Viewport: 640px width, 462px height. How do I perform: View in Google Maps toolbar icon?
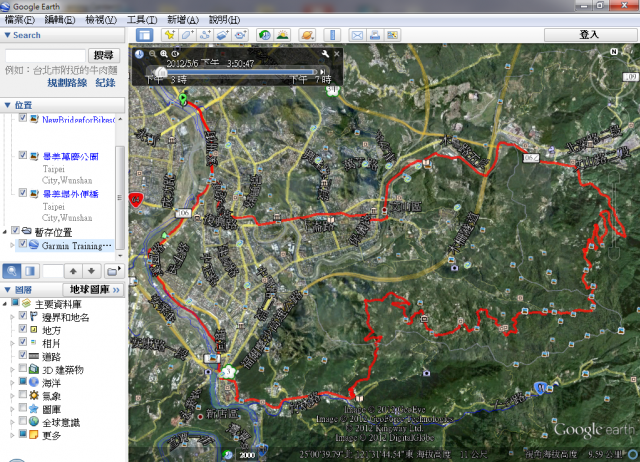pyautogui.click(x=392, y=35)
